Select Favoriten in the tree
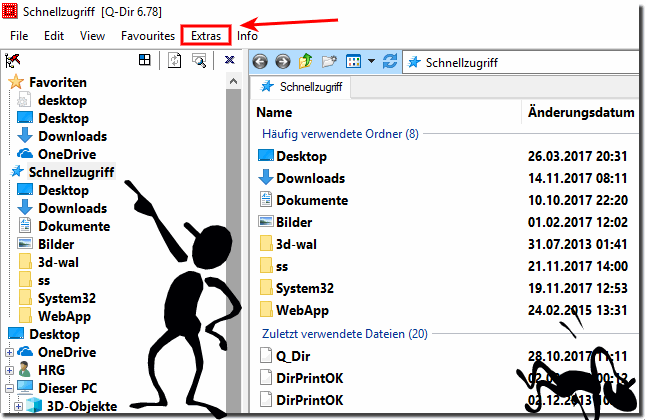Viewport: 646px width, 420px height. coord(58,82)
